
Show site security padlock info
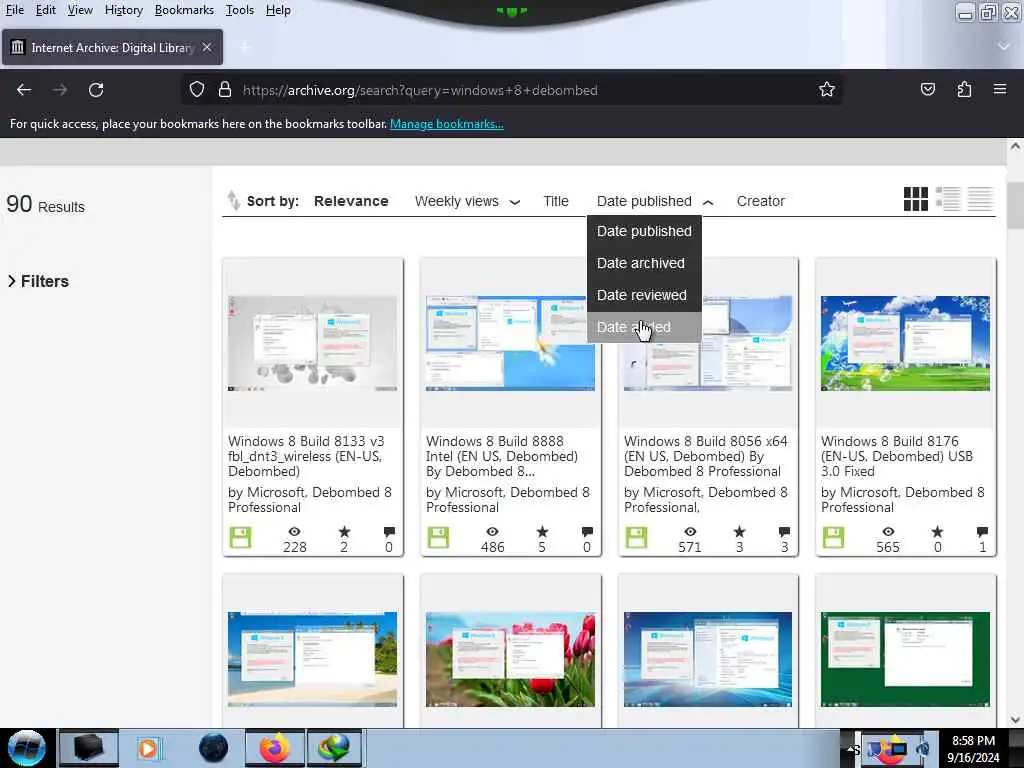coord(225,89)
